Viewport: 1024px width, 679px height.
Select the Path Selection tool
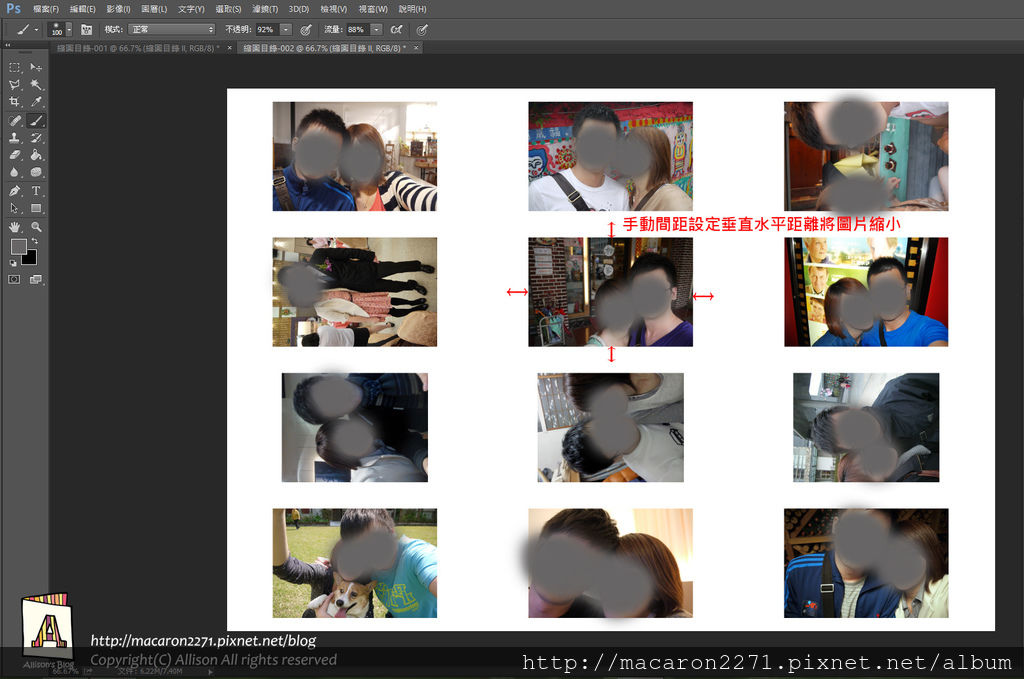(14, 208)
